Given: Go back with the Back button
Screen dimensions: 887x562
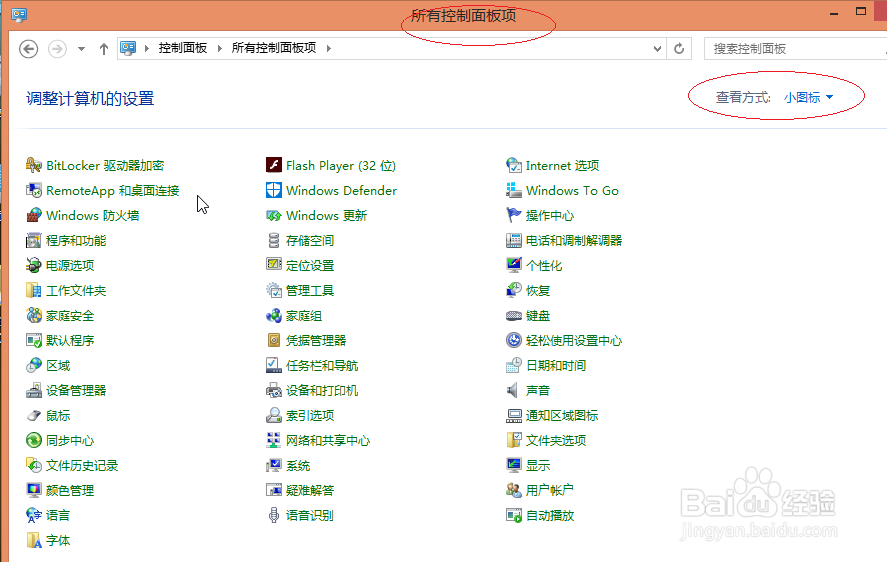Looking at the screenshot, I should [x=28, y=49].
